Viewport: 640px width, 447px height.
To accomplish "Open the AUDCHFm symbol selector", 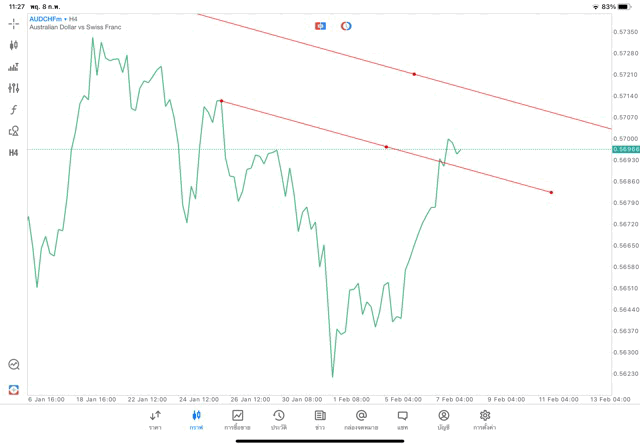I will (47, 19).
